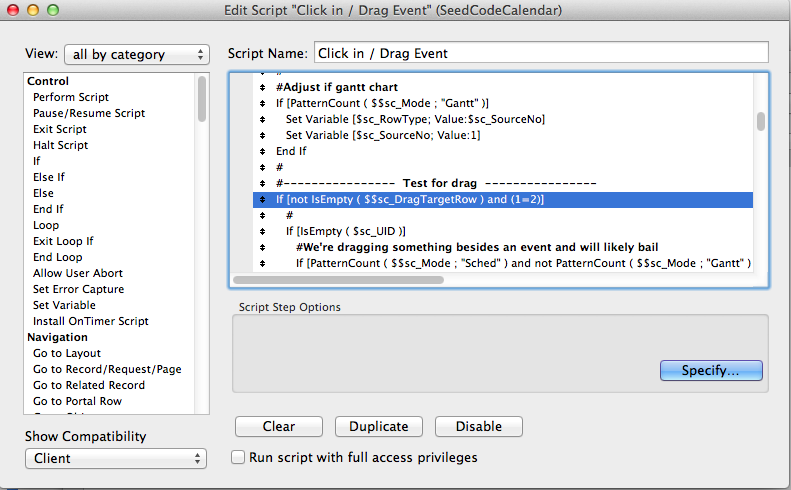Click reorder handle beside If PatternCount Gantt step
The height and width of the screenshot is (490, 791).
(x=262, y=103)
